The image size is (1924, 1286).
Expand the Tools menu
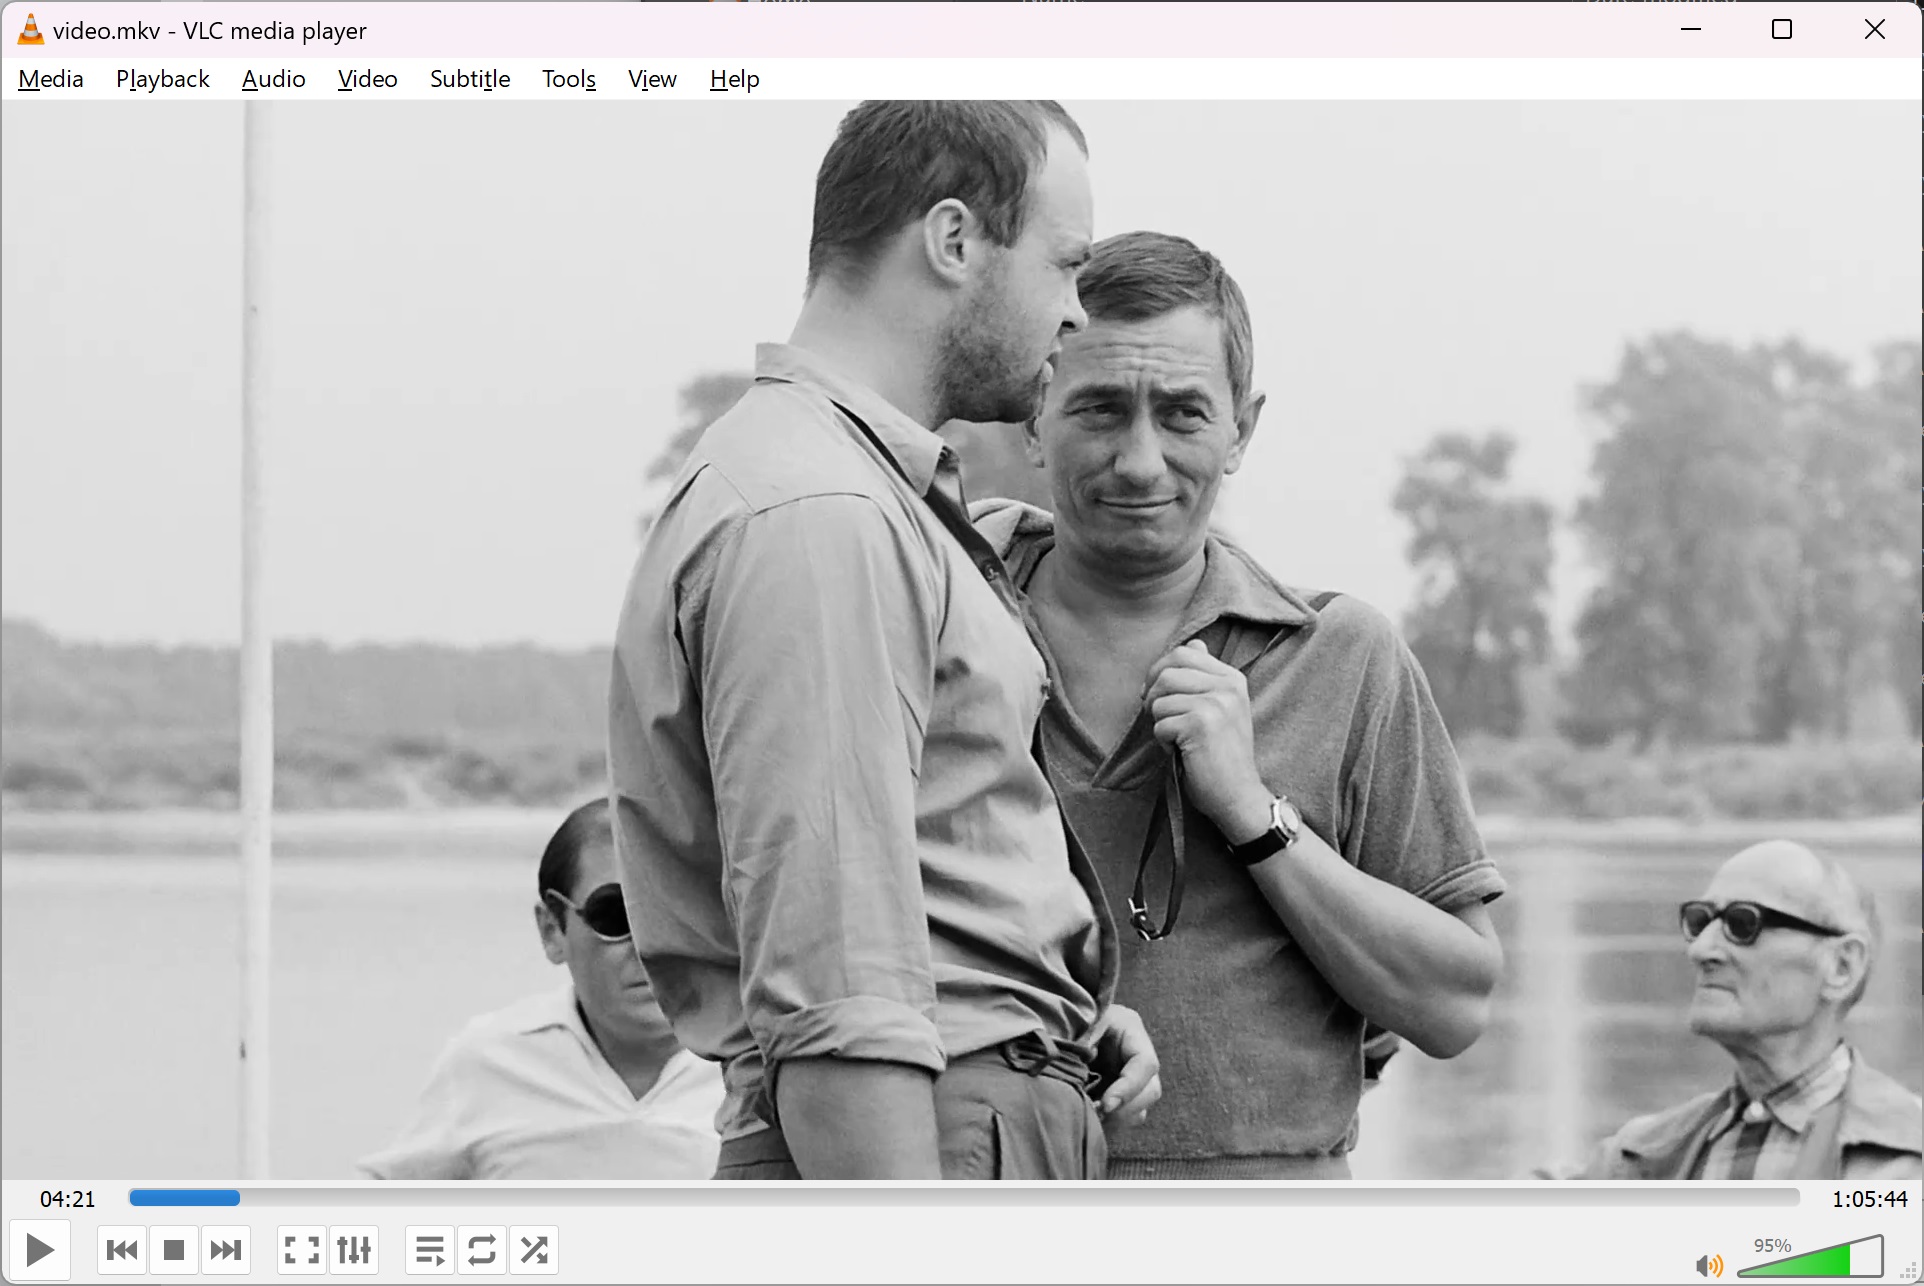569,79
